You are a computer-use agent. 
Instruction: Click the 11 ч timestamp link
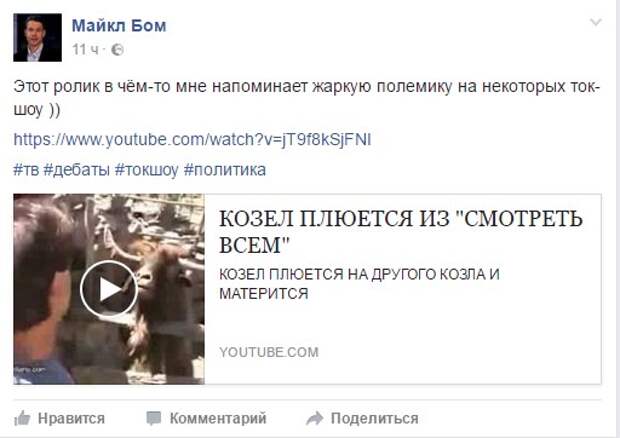point(85,50)
